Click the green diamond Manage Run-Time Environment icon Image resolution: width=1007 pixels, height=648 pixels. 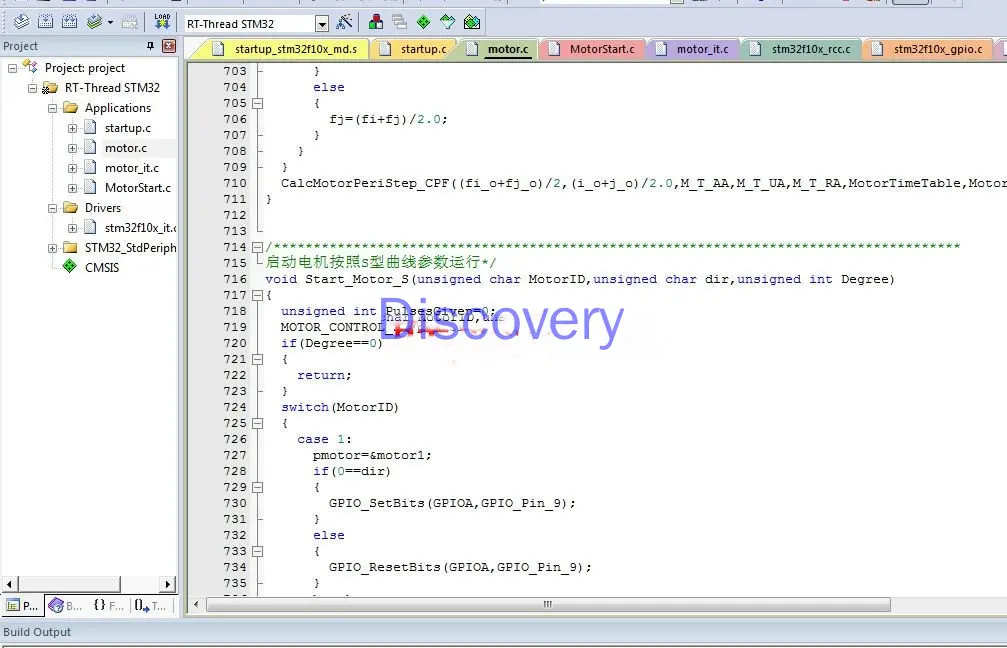coord(423,22)
